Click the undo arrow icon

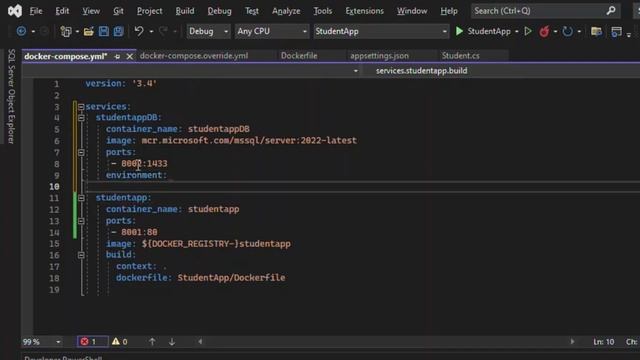click(x=139, y=31)
